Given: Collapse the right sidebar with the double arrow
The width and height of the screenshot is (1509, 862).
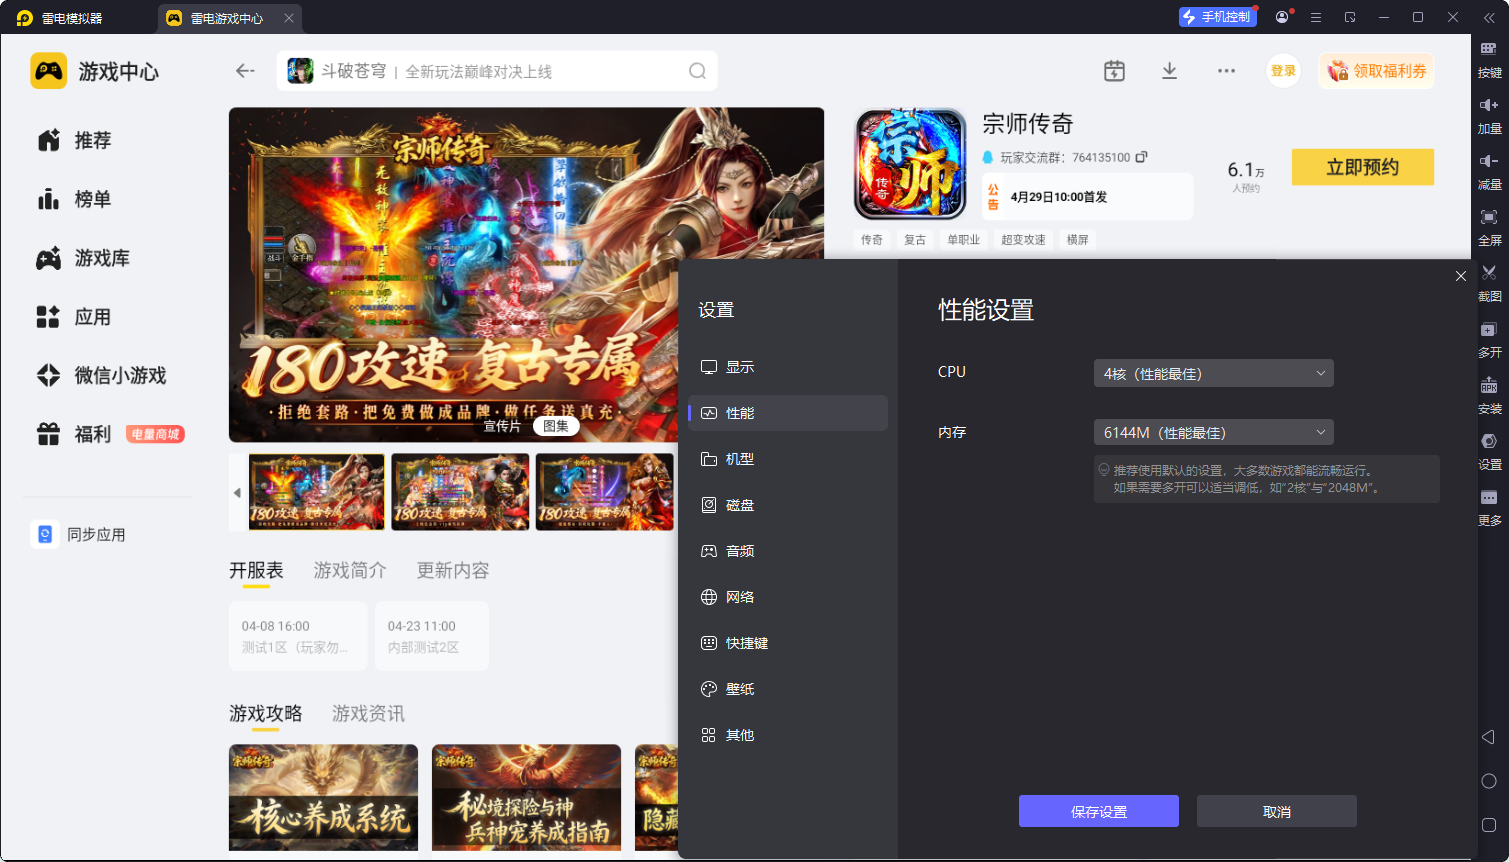Looking at the screenshot, I should pos(1489,18).
